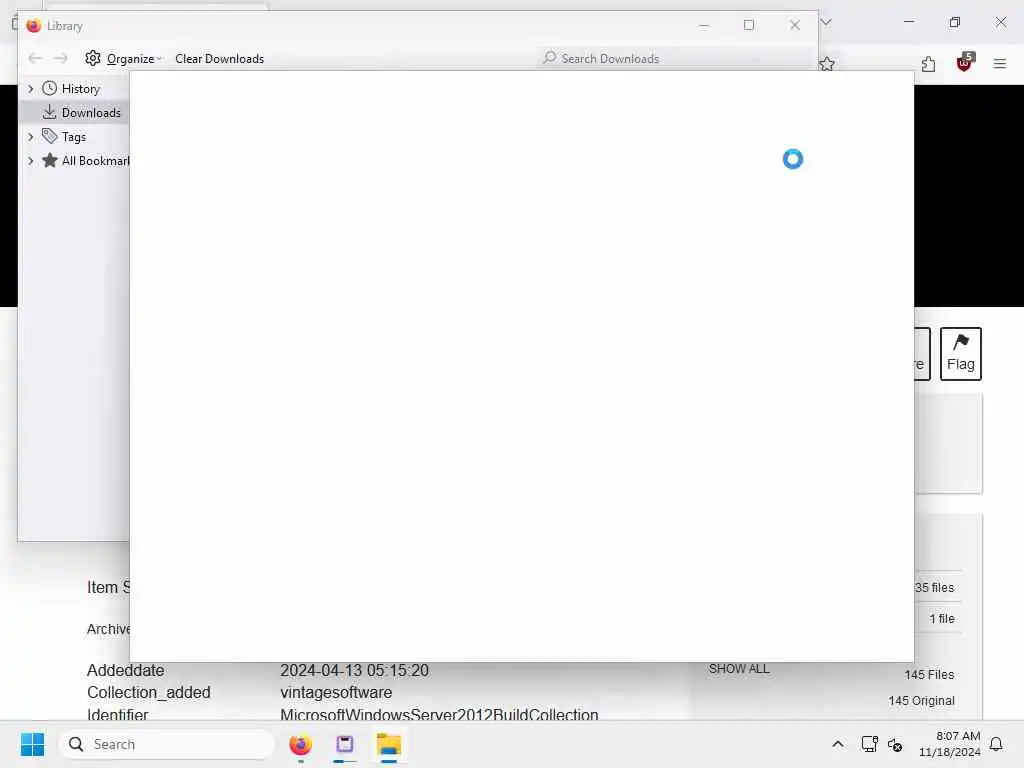Close the Library window

795,25
